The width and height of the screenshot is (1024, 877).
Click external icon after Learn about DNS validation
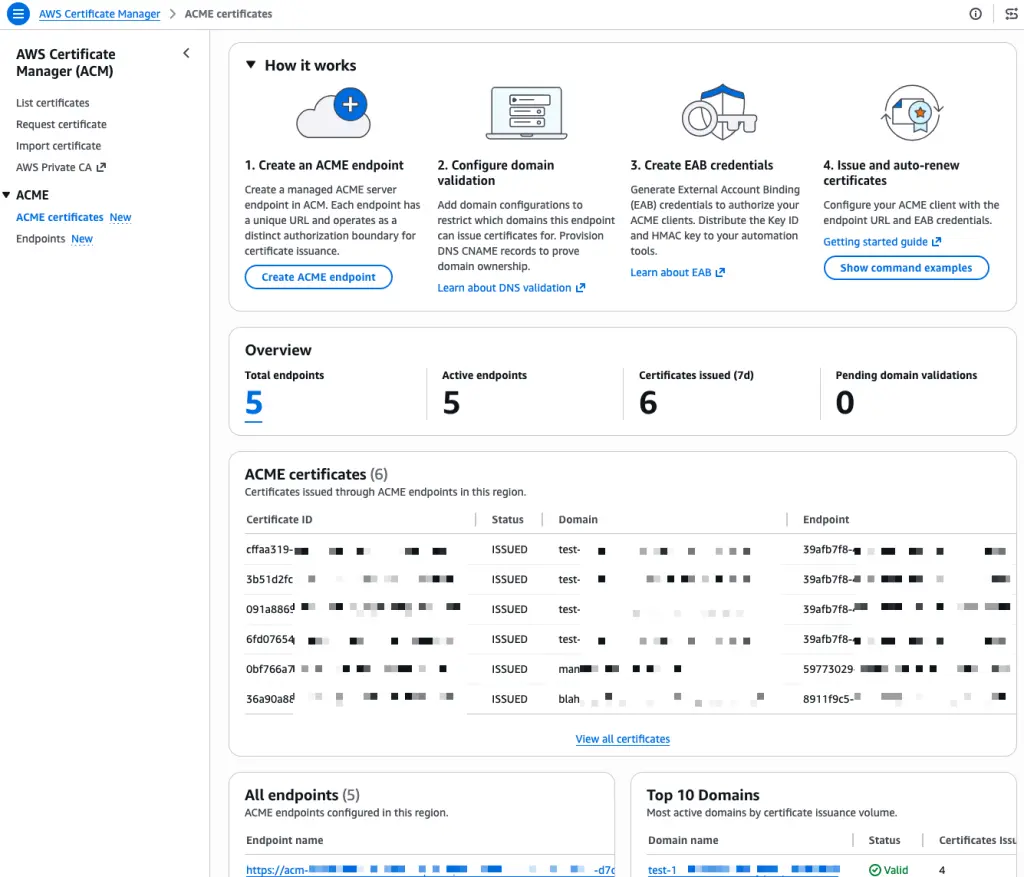(580, 288)
